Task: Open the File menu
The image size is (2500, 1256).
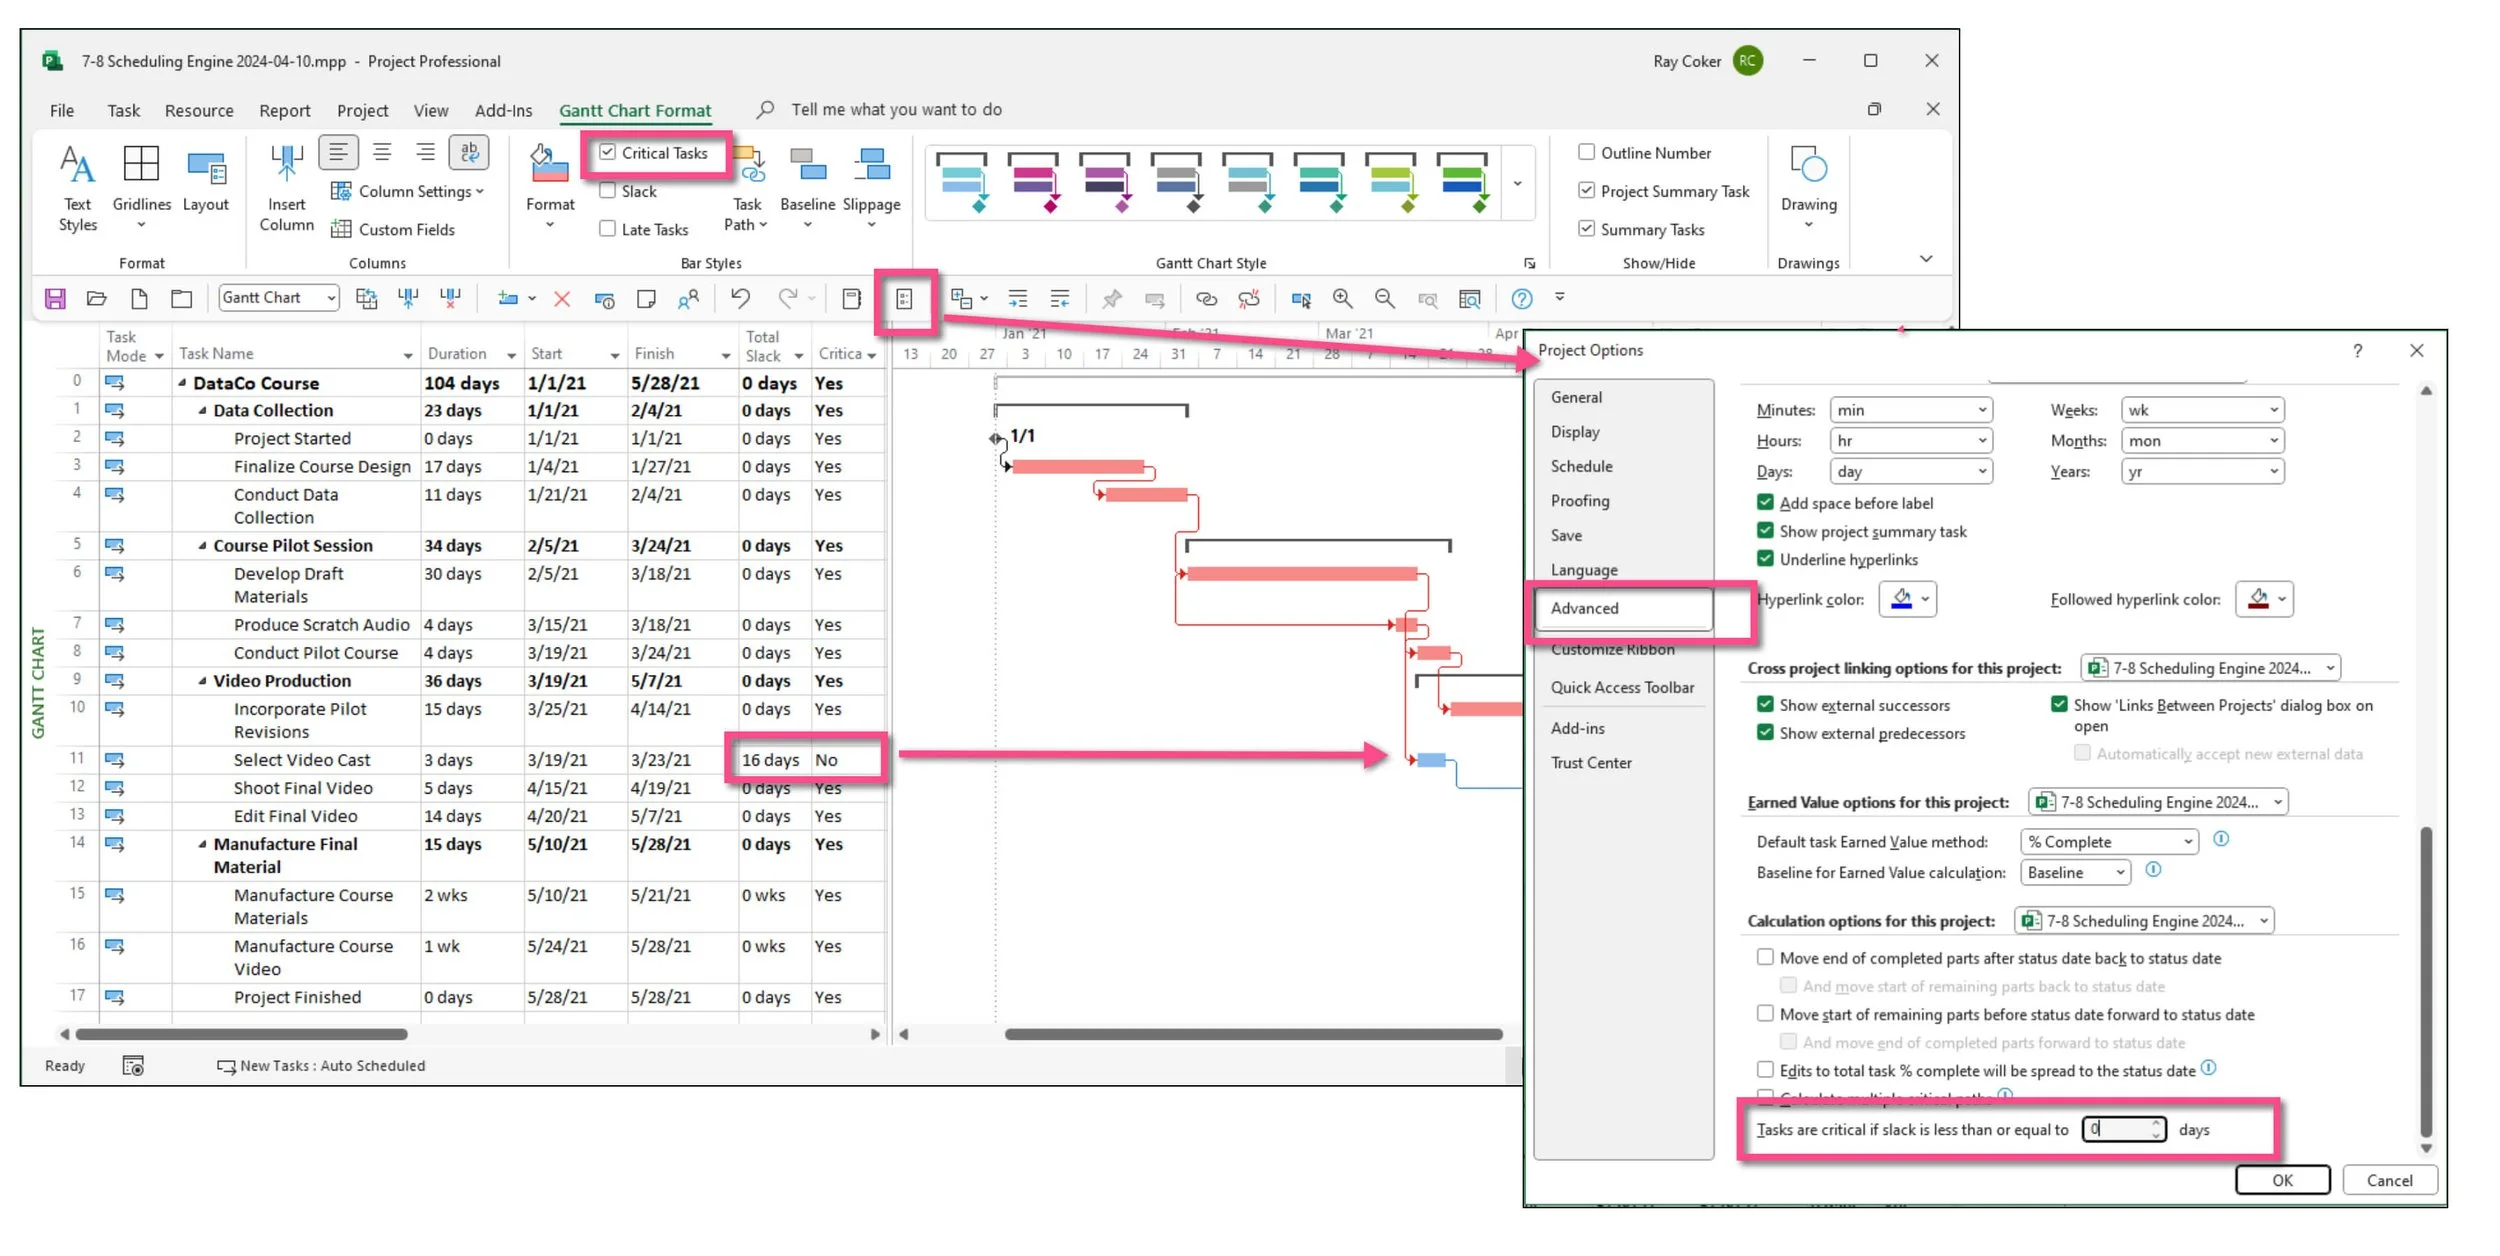Action: click(x=61, y=110)
